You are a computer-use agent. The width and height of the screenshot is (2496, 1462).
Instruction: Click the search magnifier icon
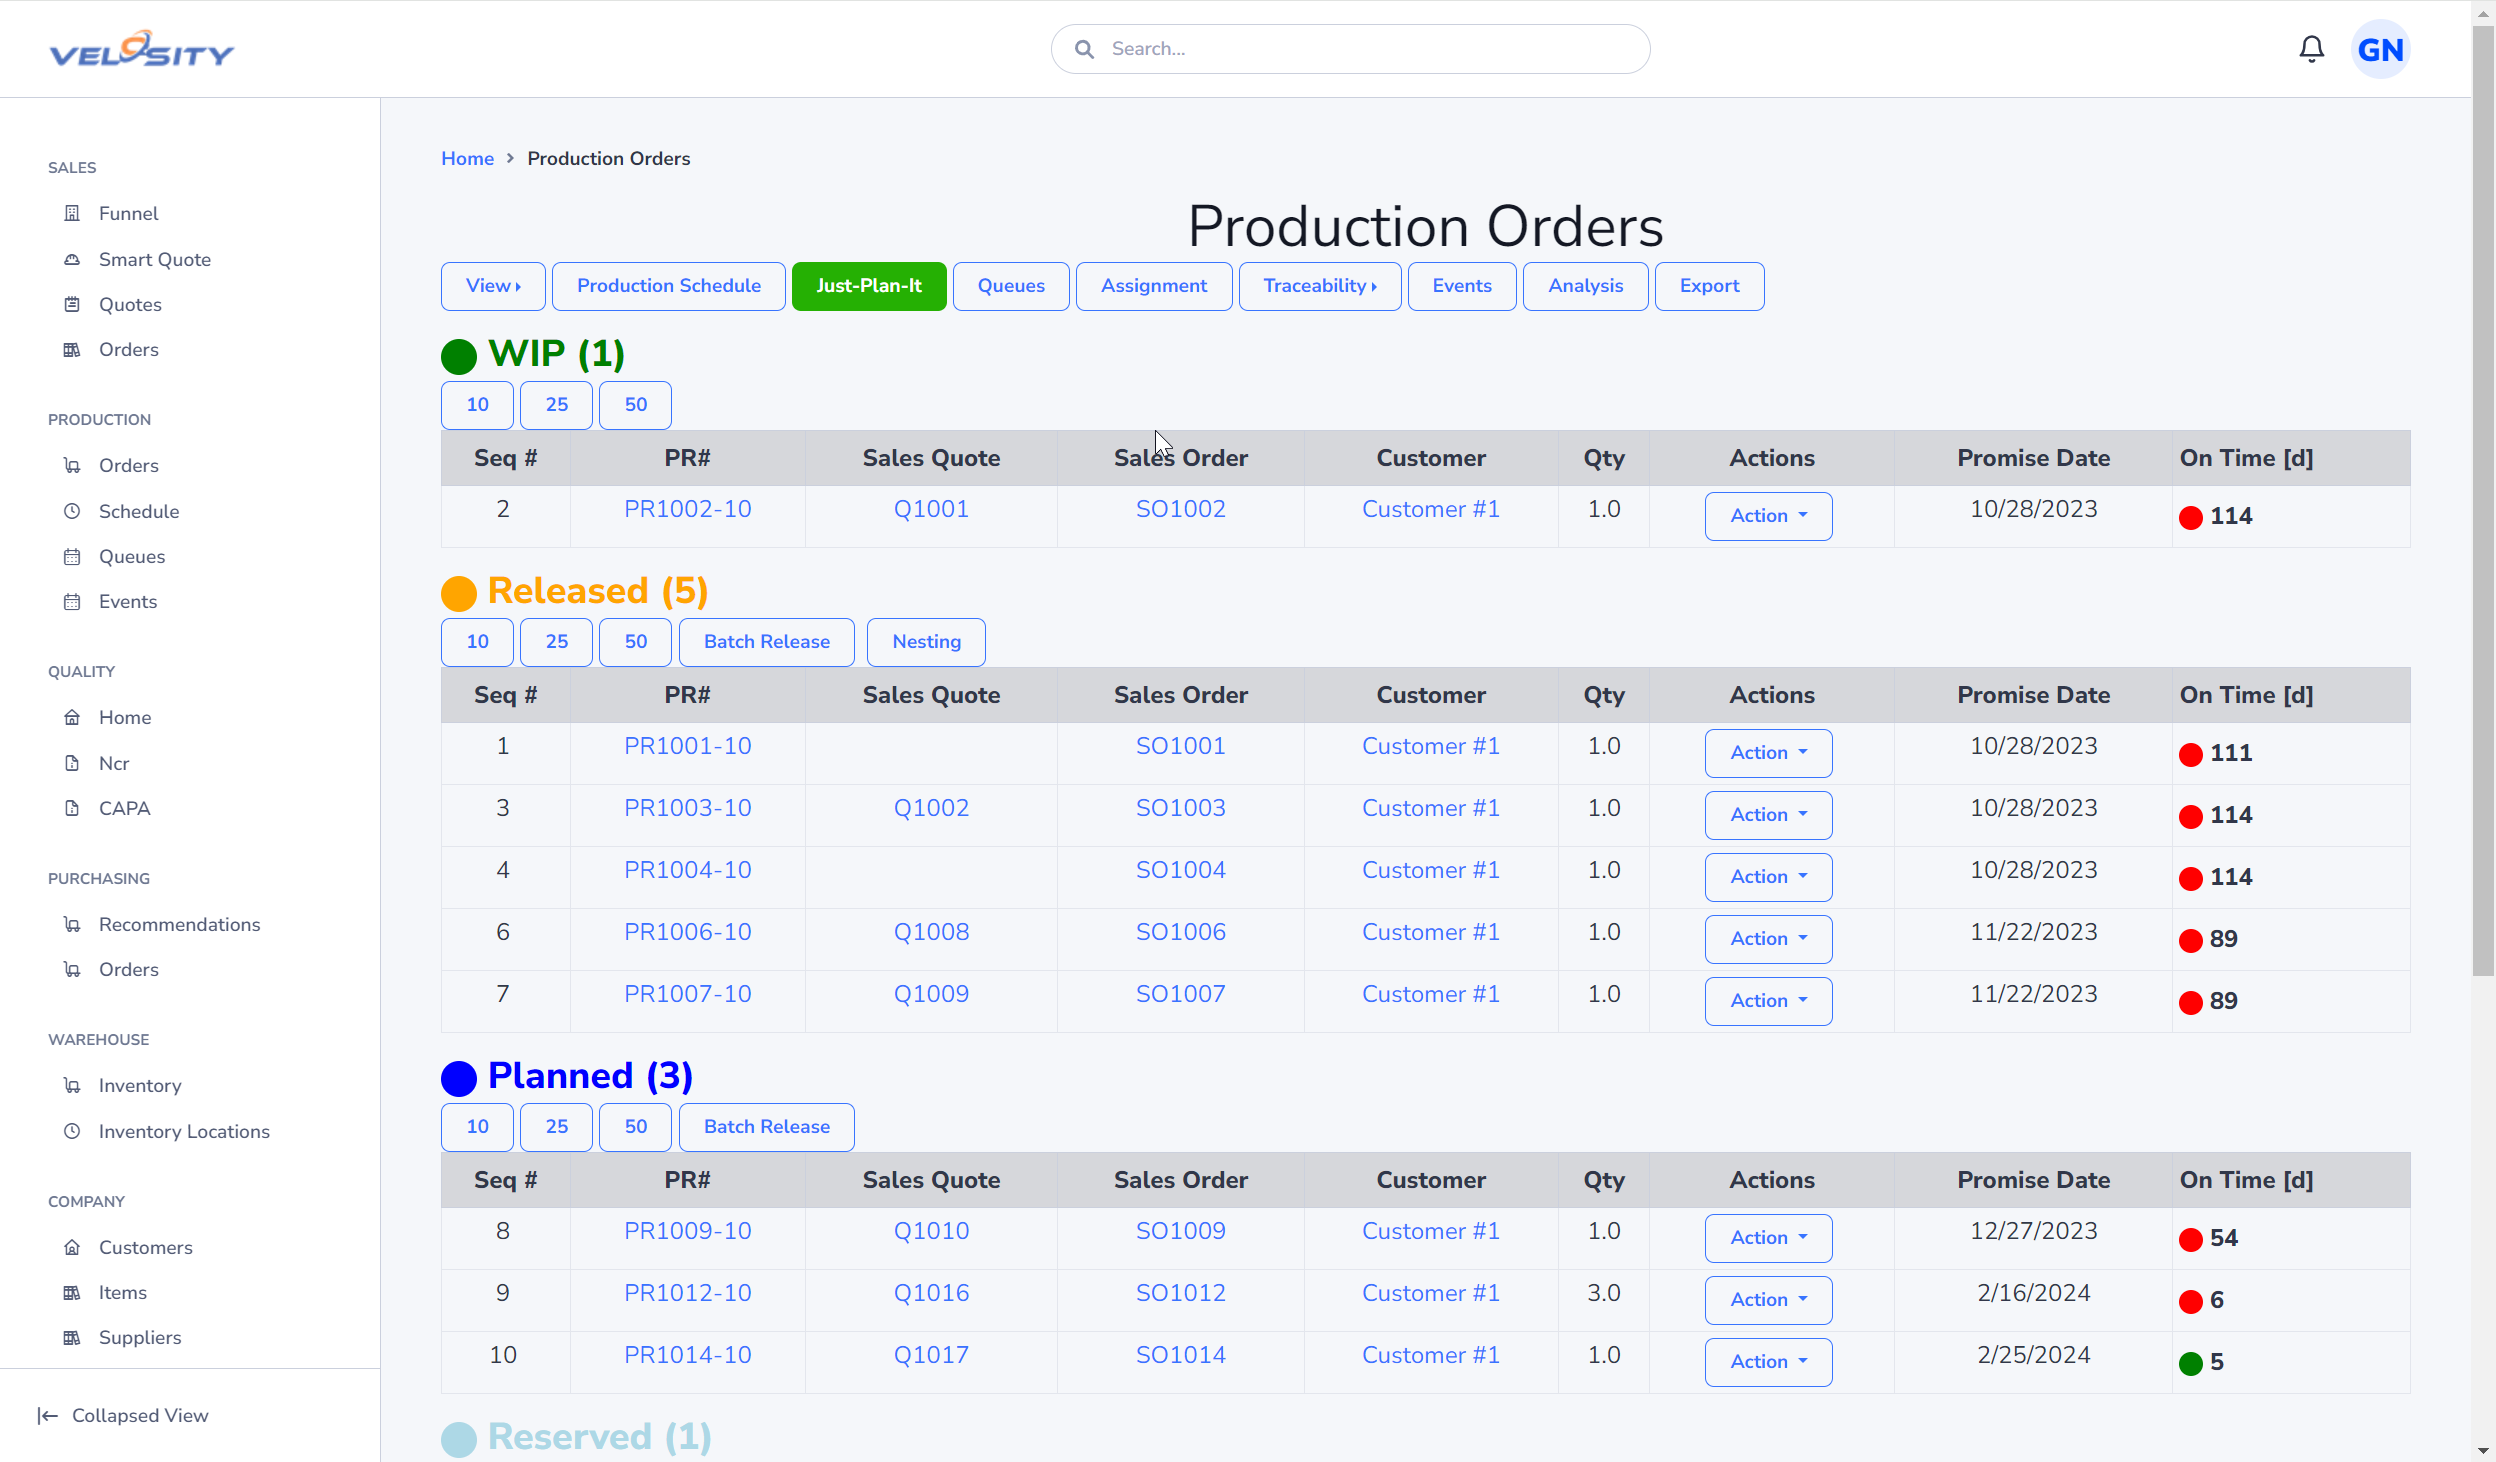[1084, 49]
